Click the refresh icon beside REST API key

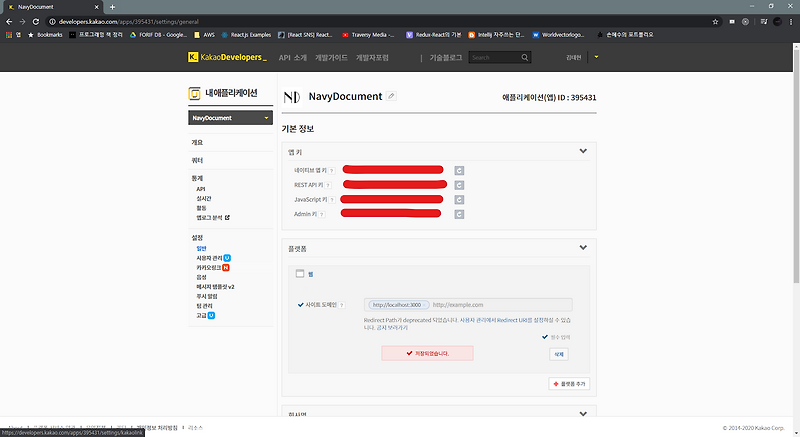pyautogui.click(x=459, y=185)
